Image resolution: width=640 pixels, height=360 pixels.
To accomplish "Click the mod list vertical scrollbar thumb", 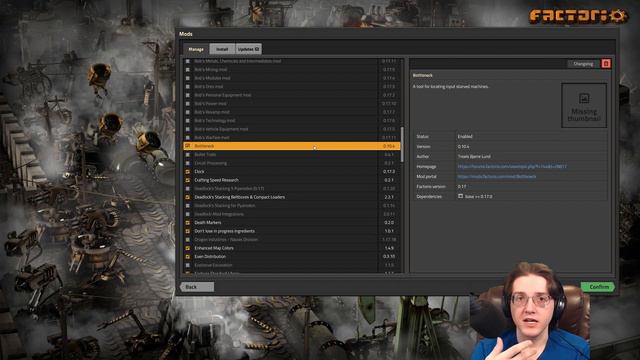I will [402, 144].
